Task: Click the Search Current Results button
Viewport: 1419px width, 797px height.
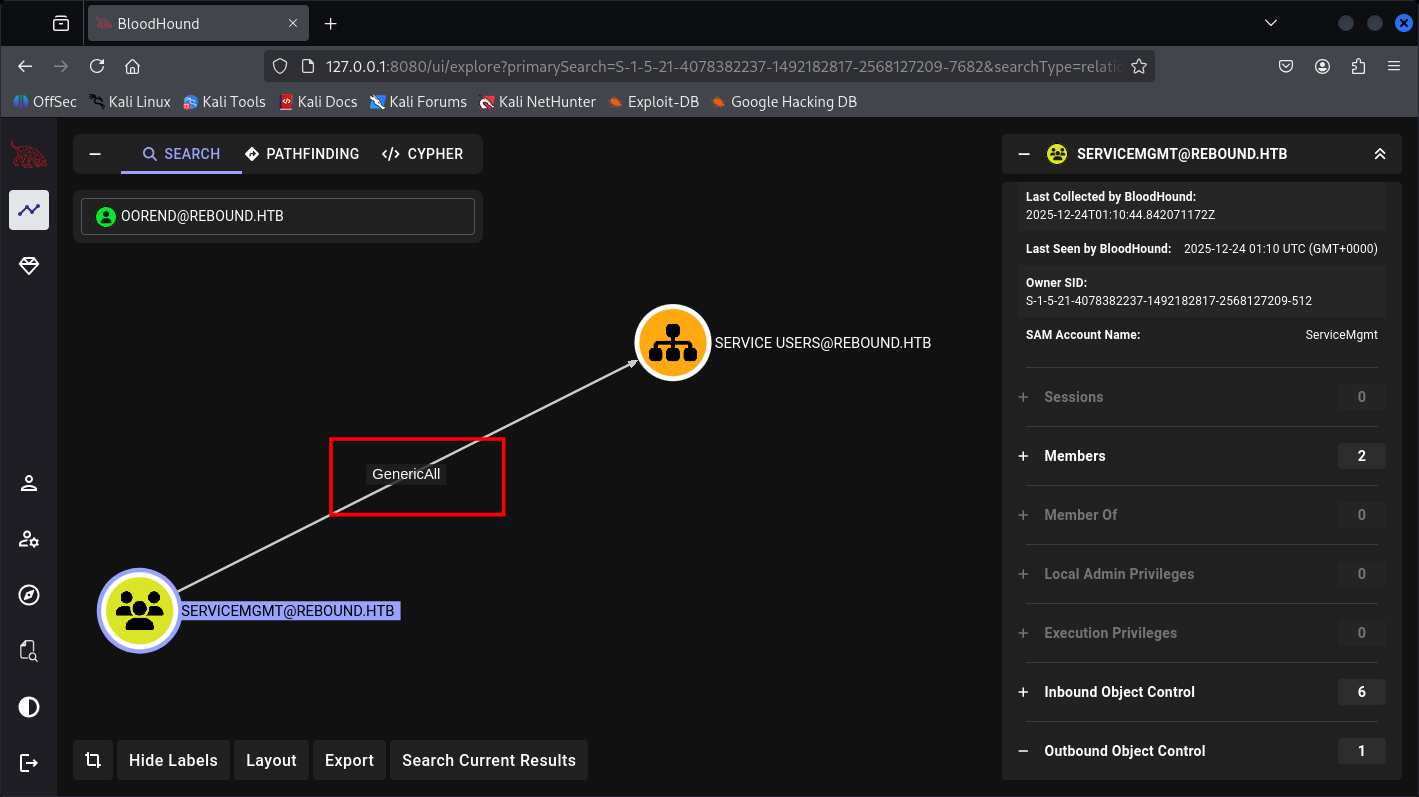Action: 488,760
